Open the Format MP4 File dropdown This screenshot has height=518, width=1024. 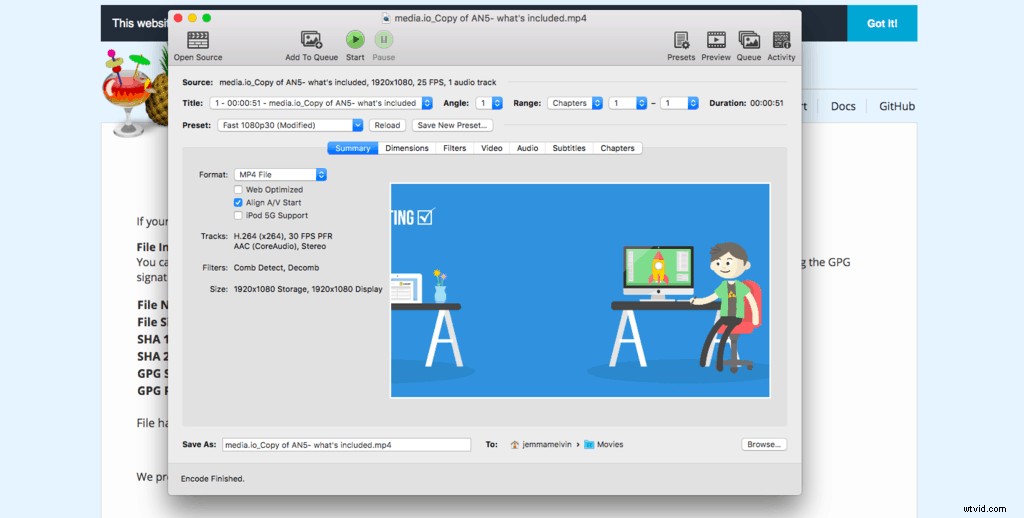tap(280, 174)
